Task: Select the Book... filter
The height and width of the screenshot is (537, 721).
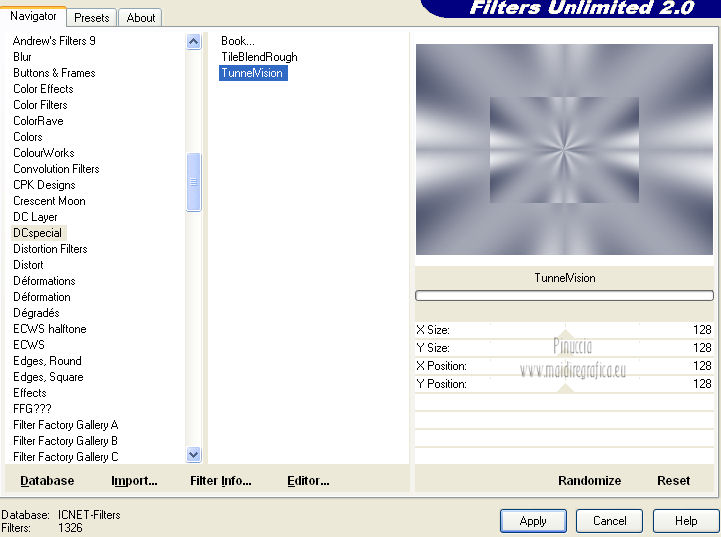Action: tap(238, 41)
